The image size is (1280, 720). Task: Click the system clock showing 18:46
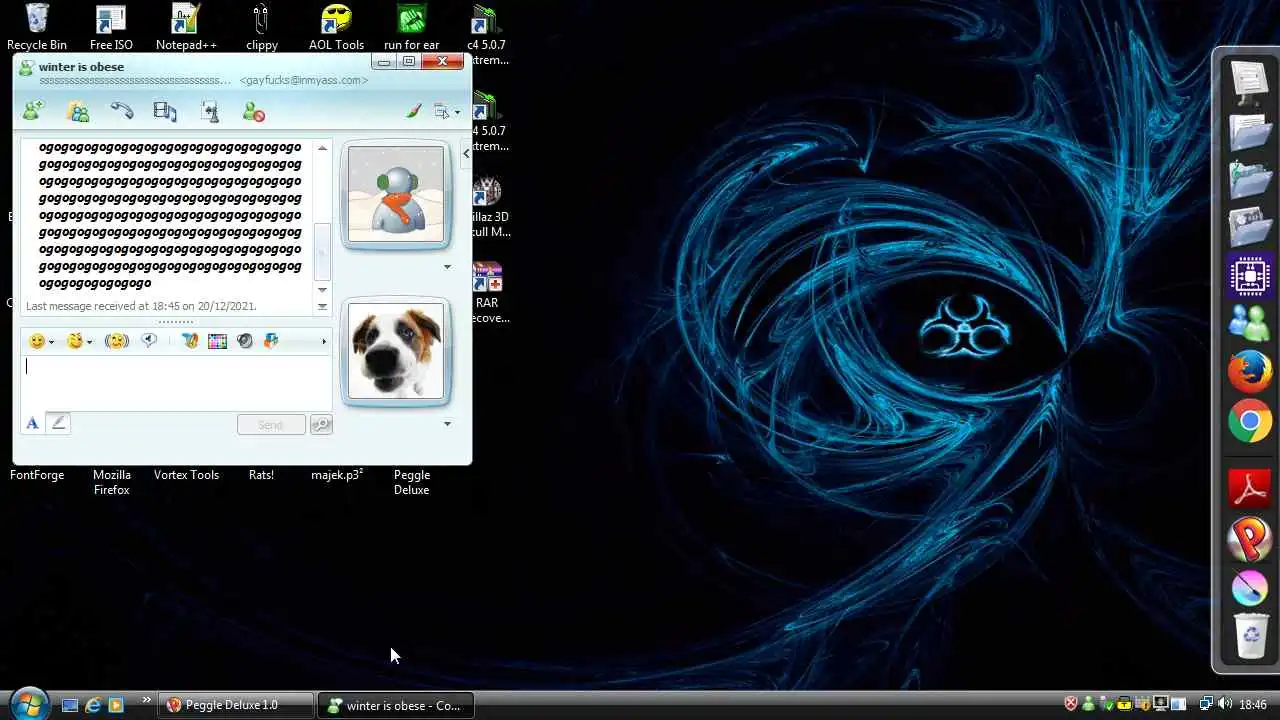click(x=1253, y=705)
